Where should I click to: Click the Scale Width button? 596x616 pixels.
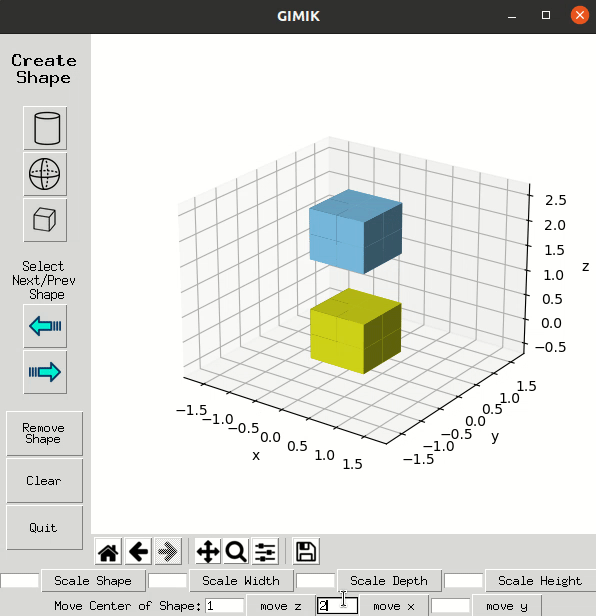click(241, 581)
